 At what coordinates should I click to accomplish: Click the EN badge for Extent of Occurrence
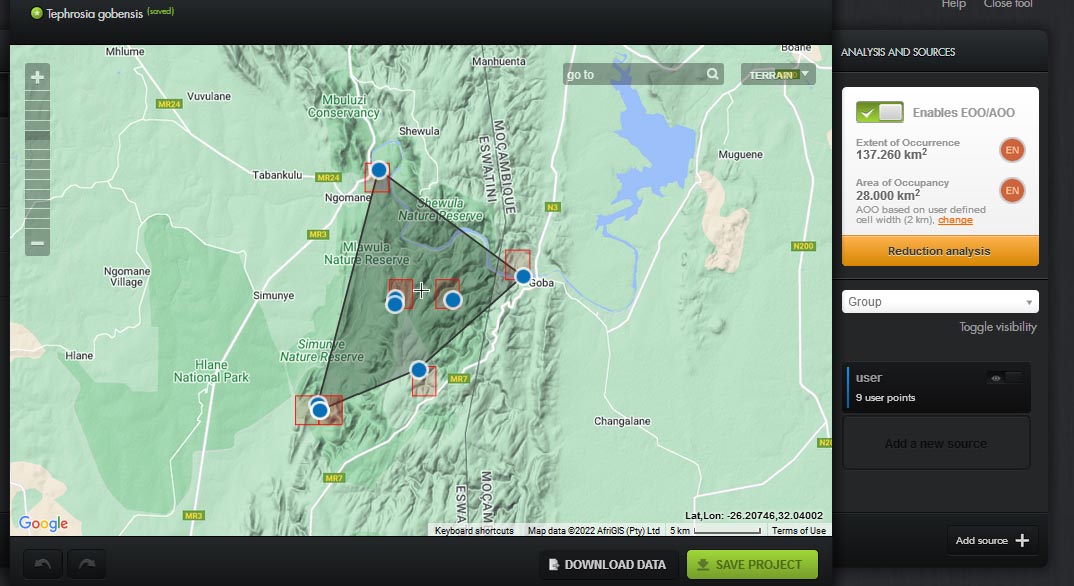pyautogui.click(x=1011, y=150)
